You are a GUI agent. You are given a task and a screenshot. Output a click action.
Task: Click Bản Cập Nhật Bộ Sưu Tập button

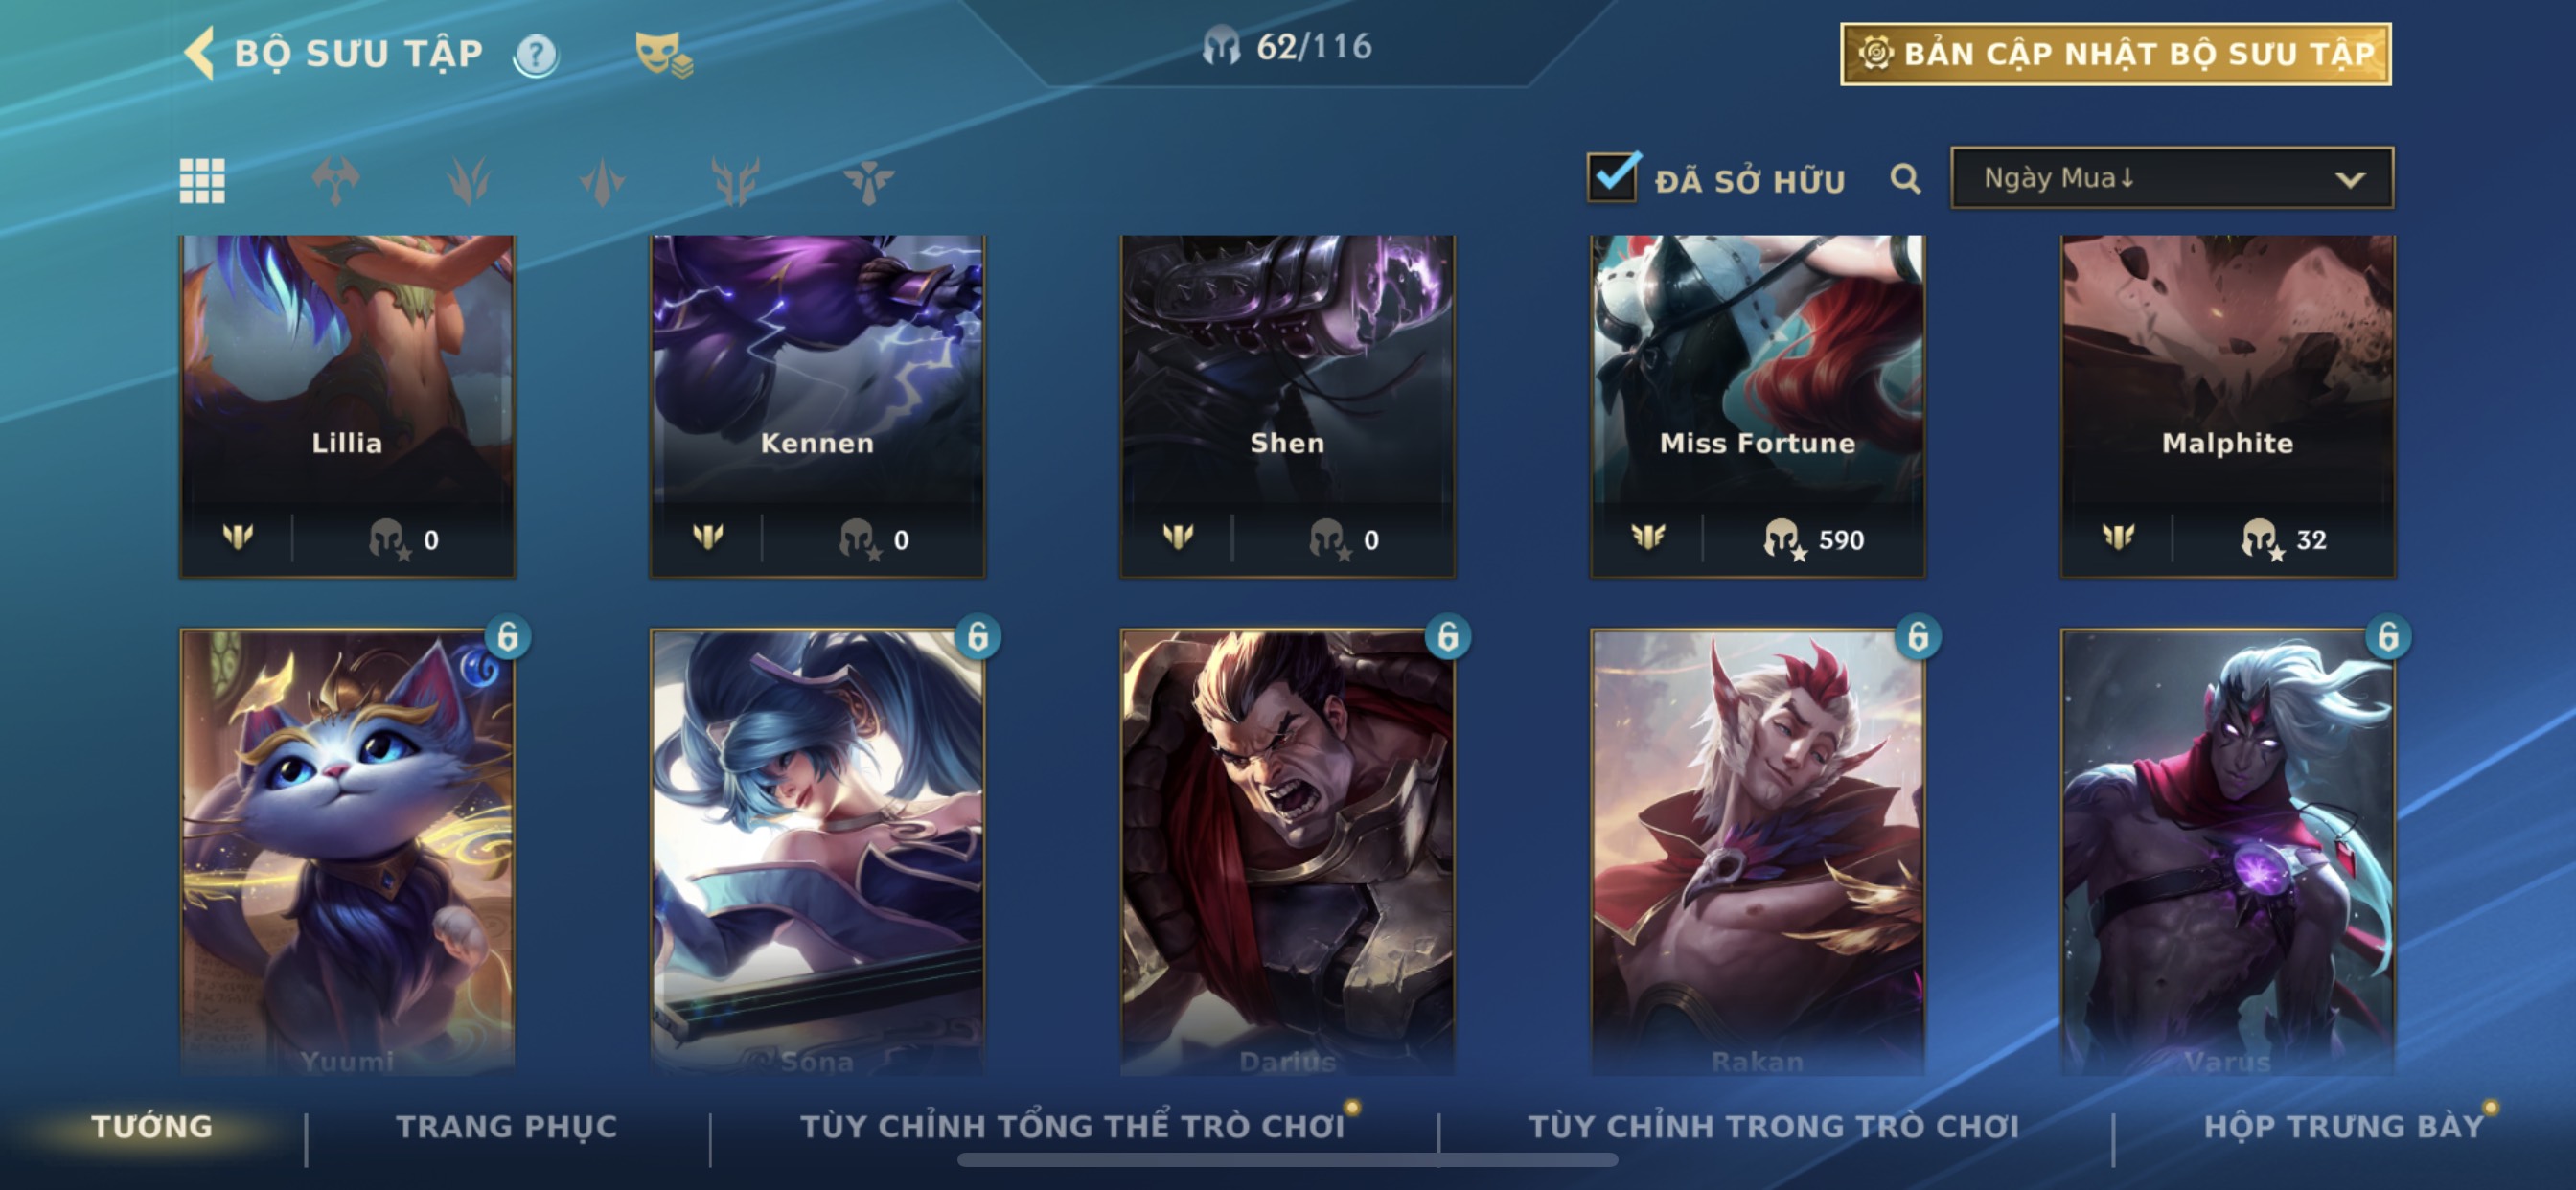[2116, 54]
